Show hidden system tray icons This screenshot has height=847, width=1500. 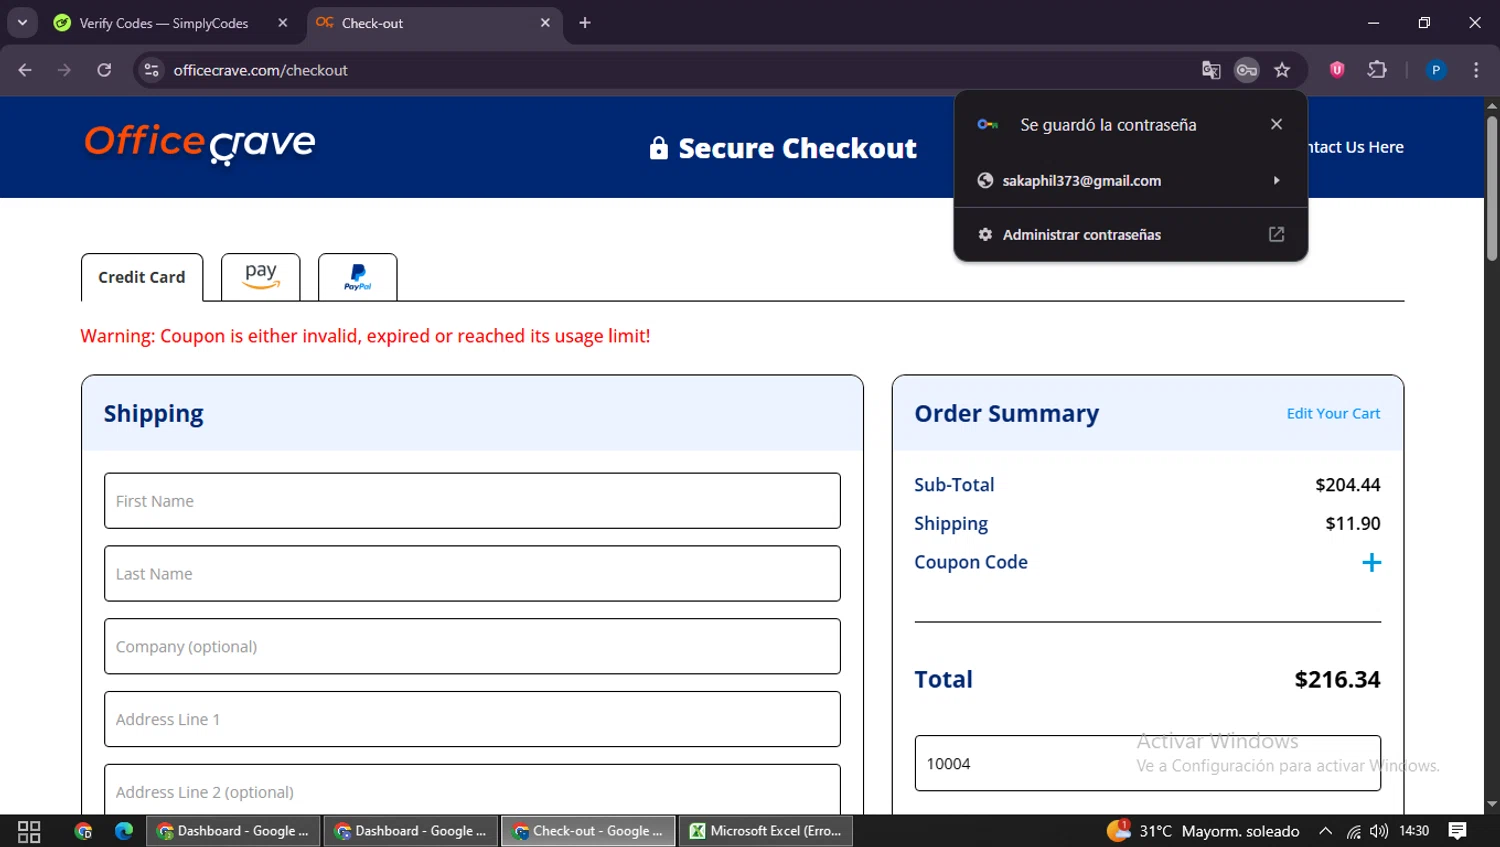tap(1325, 831)
